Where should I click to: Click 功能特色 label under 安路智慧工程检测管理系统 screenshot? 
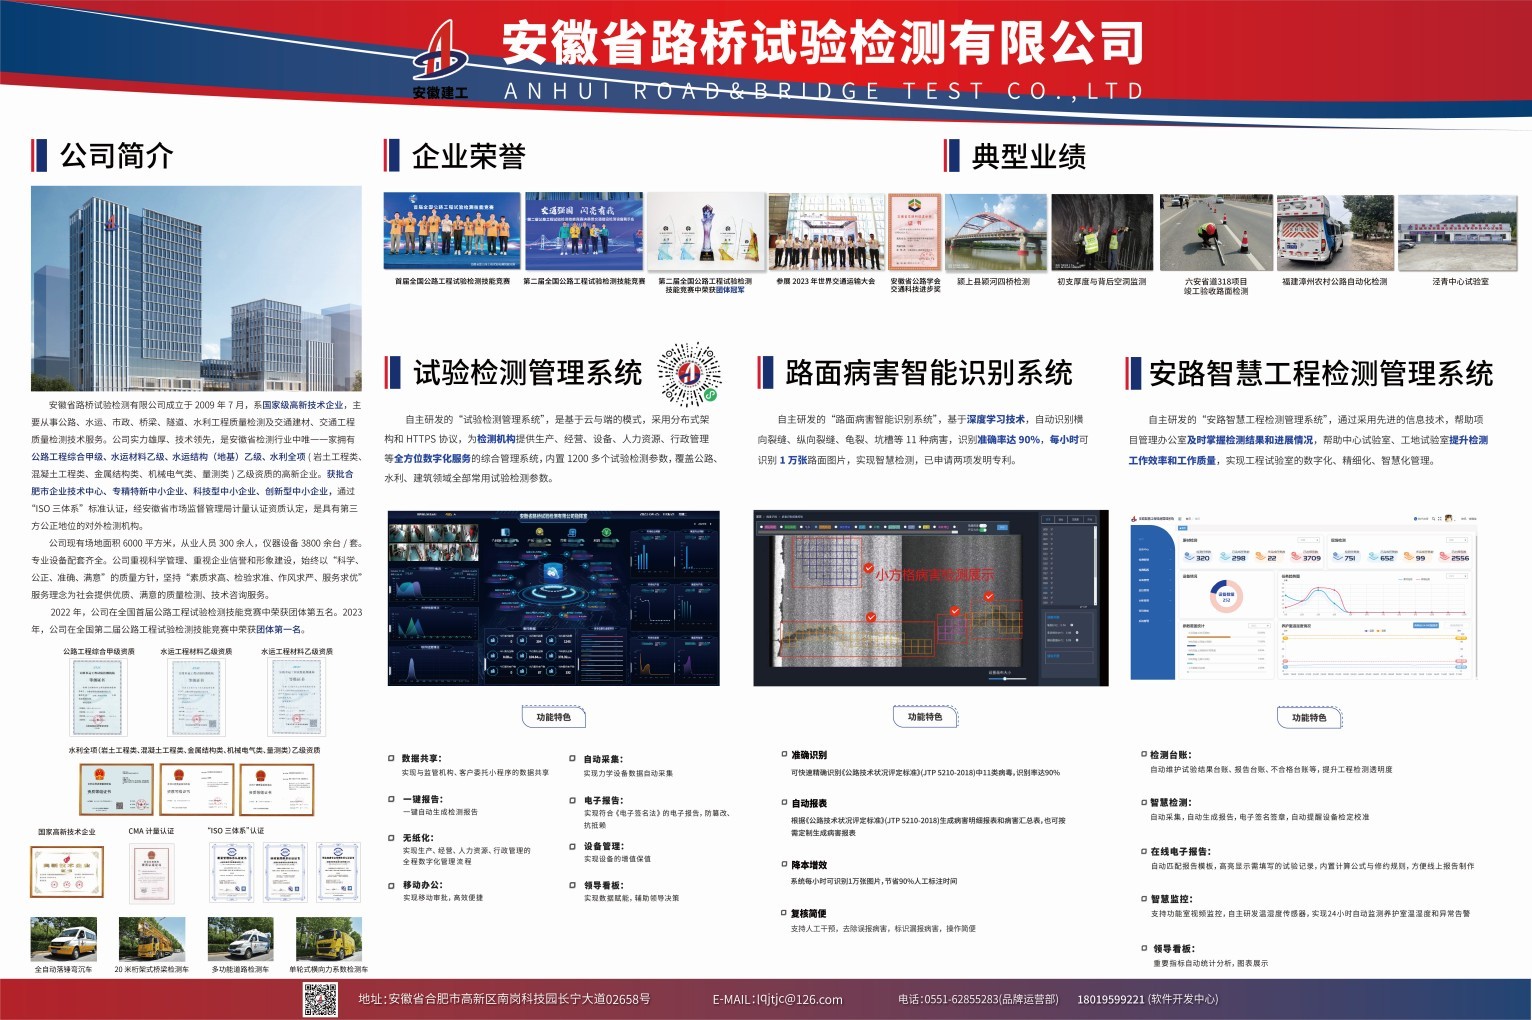[1308, 717]
